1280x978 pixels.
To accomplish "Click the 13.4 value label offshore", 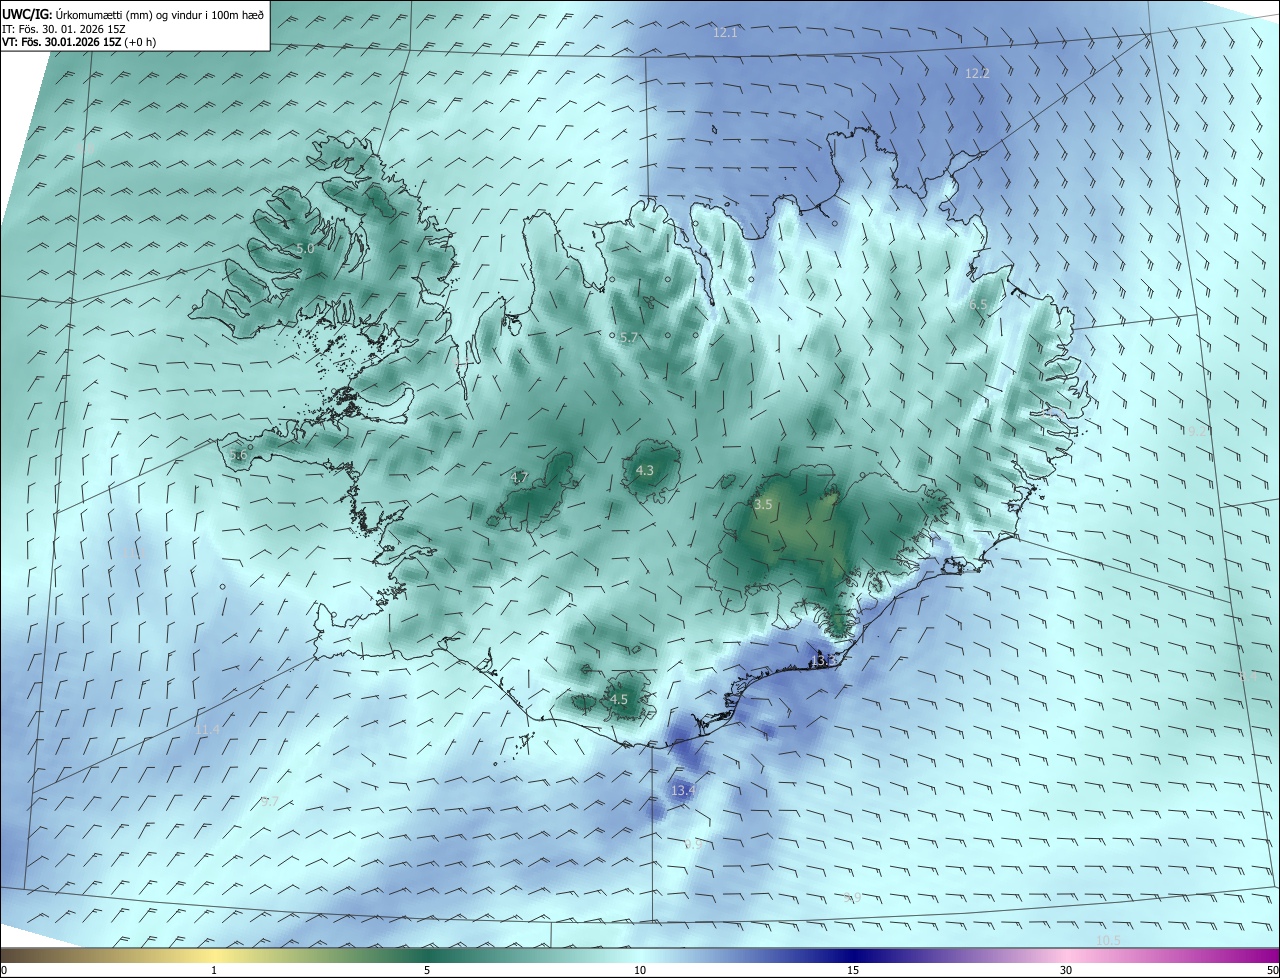I will pyautogui.click(x=682, y=791).
